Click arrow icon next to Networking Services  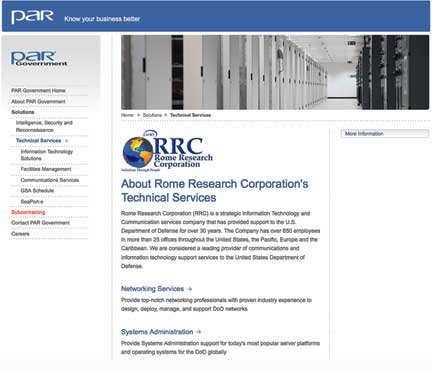(x=190, y=289)
